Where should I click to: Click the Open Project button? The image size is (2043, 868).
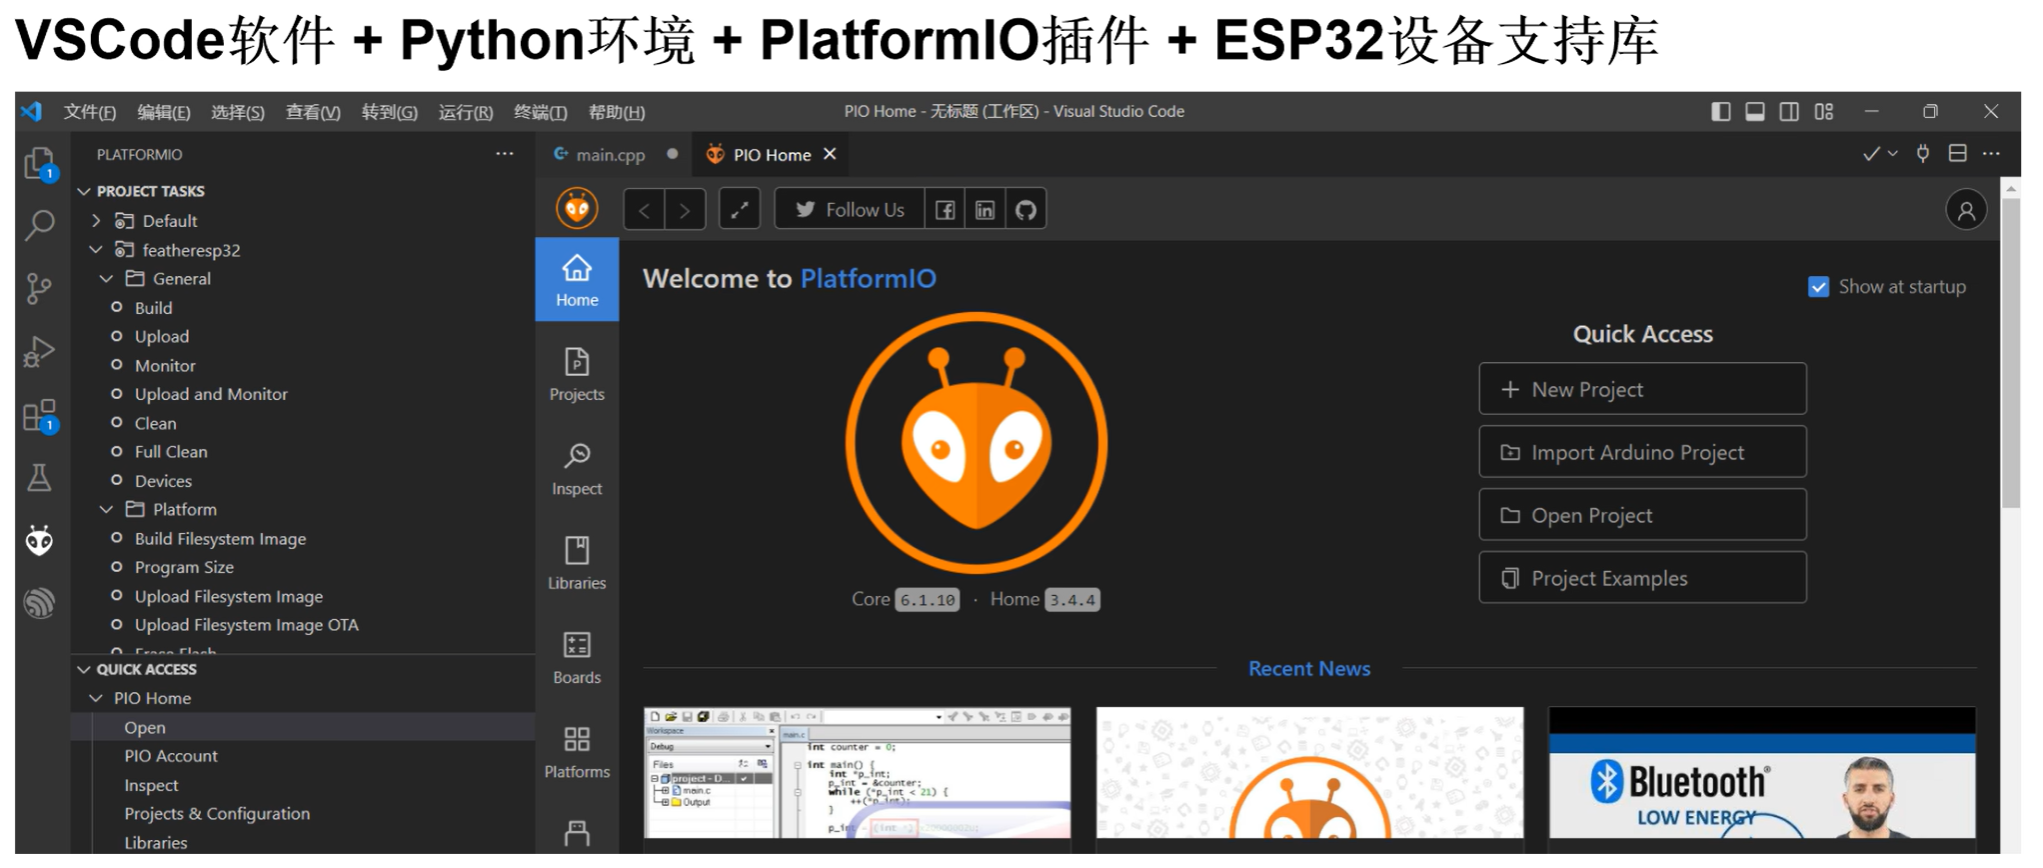1642,515
